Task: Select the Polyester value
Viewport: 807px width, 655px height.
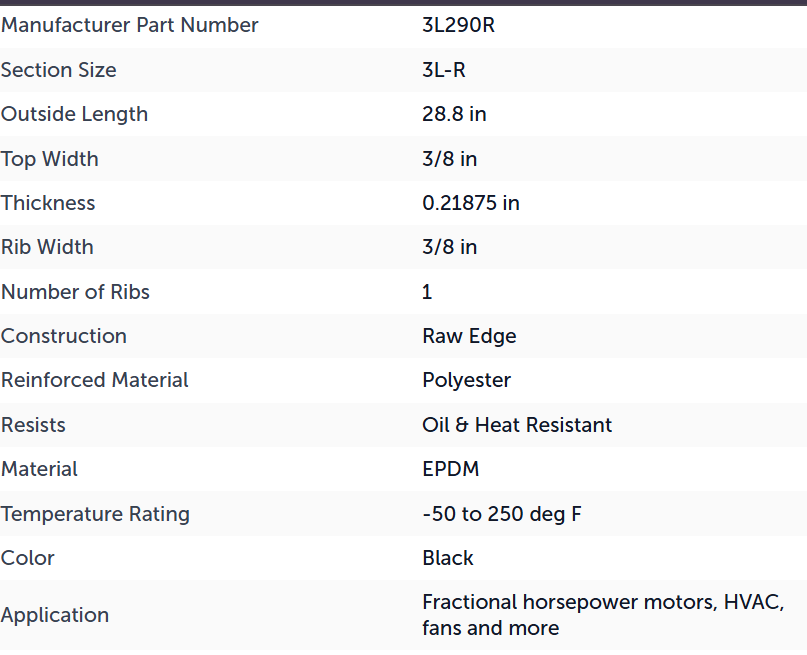Action: coord(467,381)
